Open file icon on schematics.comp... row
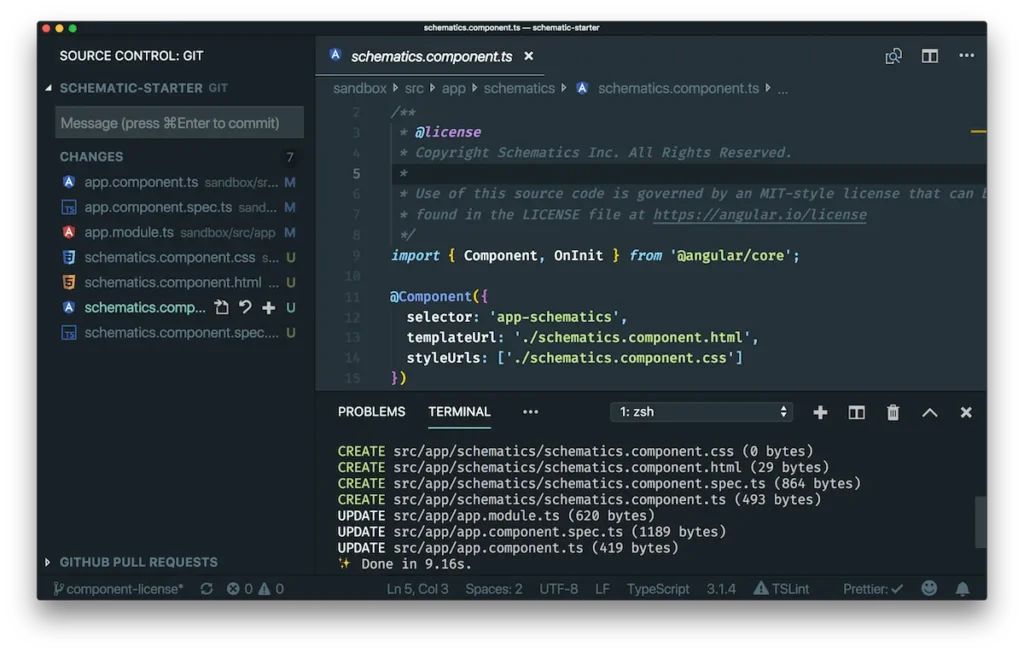The height and width of the screenshot is (653, 1024). 221,308
